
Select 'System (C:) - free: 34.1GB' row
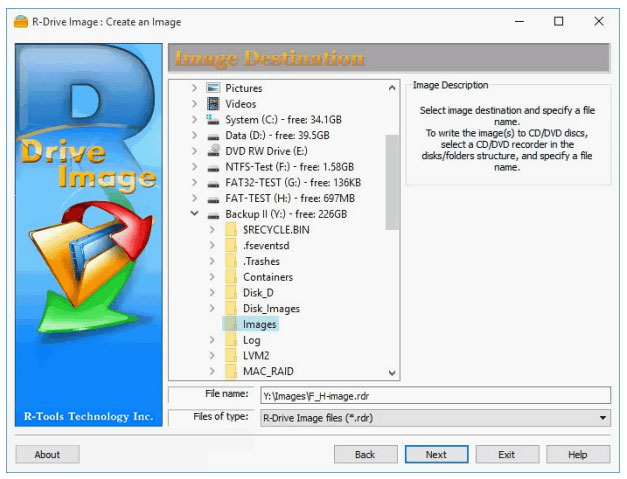point(283,119)
